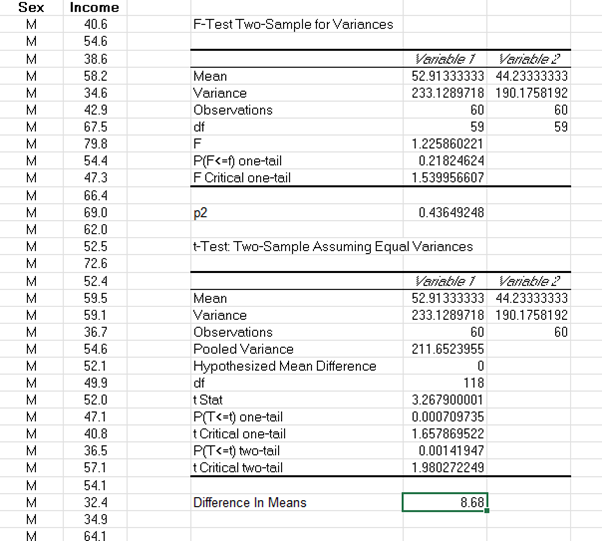This screenshot has width=602, height=541.
Task: Click the Pooled Variance value 211.6523955
Action: click(x=447, y=349)
